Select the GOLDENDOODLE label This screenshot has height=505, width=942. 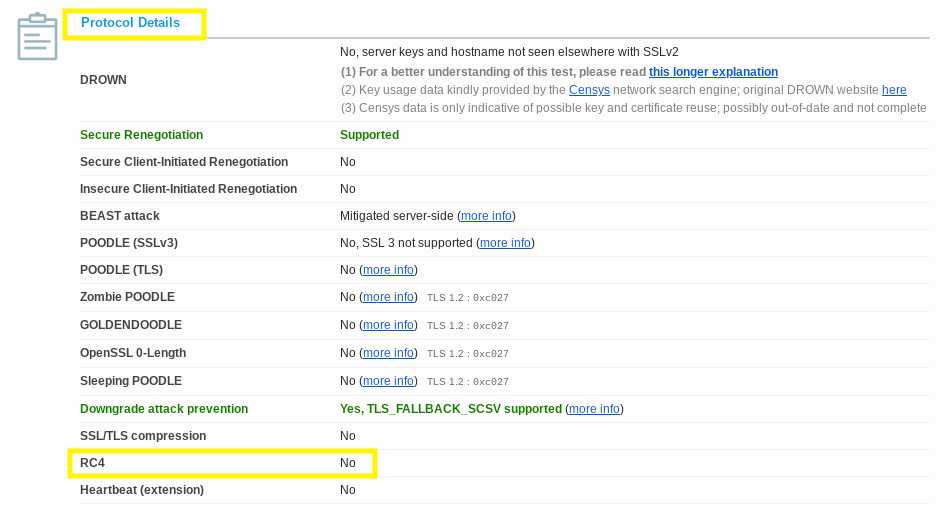[131, 325]
